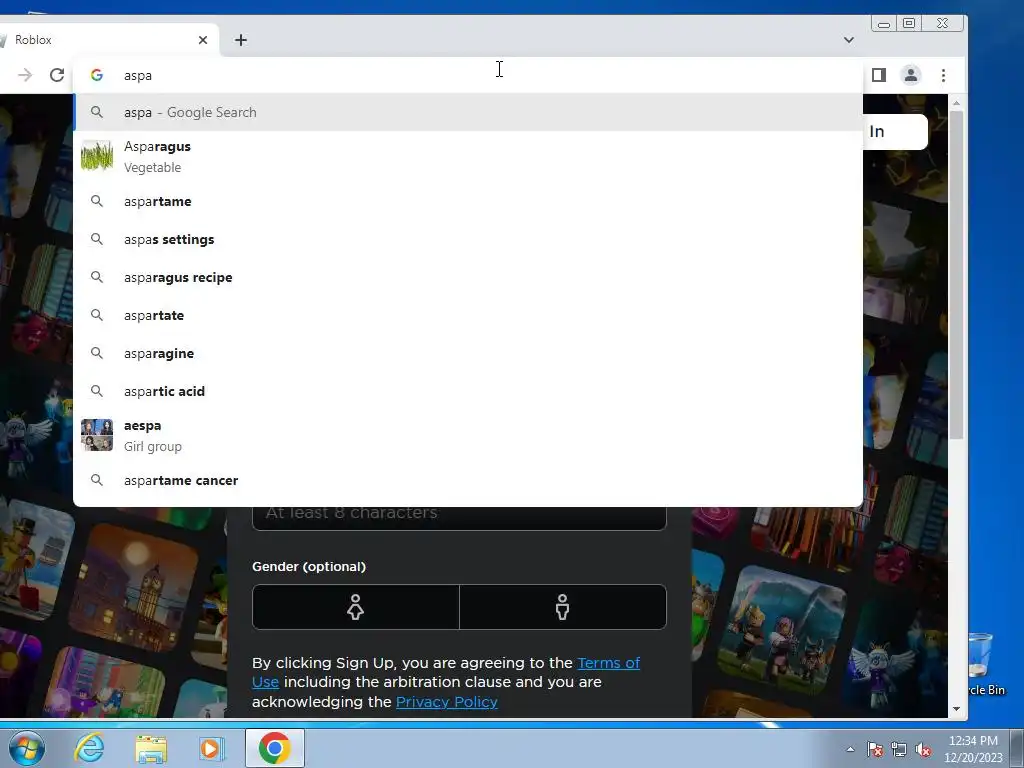Open Windows Media Player from taskbar

212,748
